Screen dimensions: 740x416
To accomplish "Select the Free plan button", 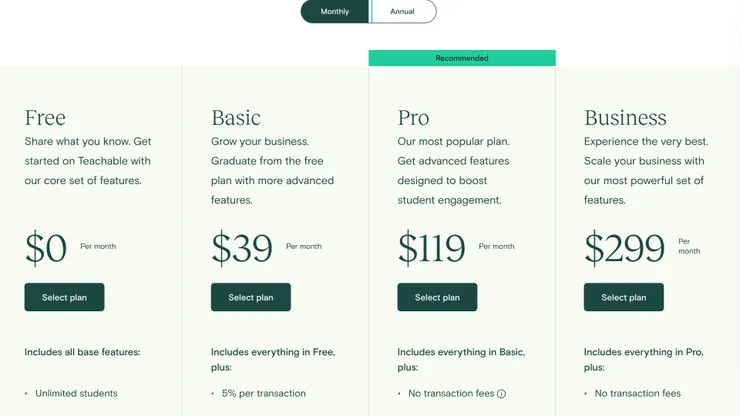I will pos(64,297).
